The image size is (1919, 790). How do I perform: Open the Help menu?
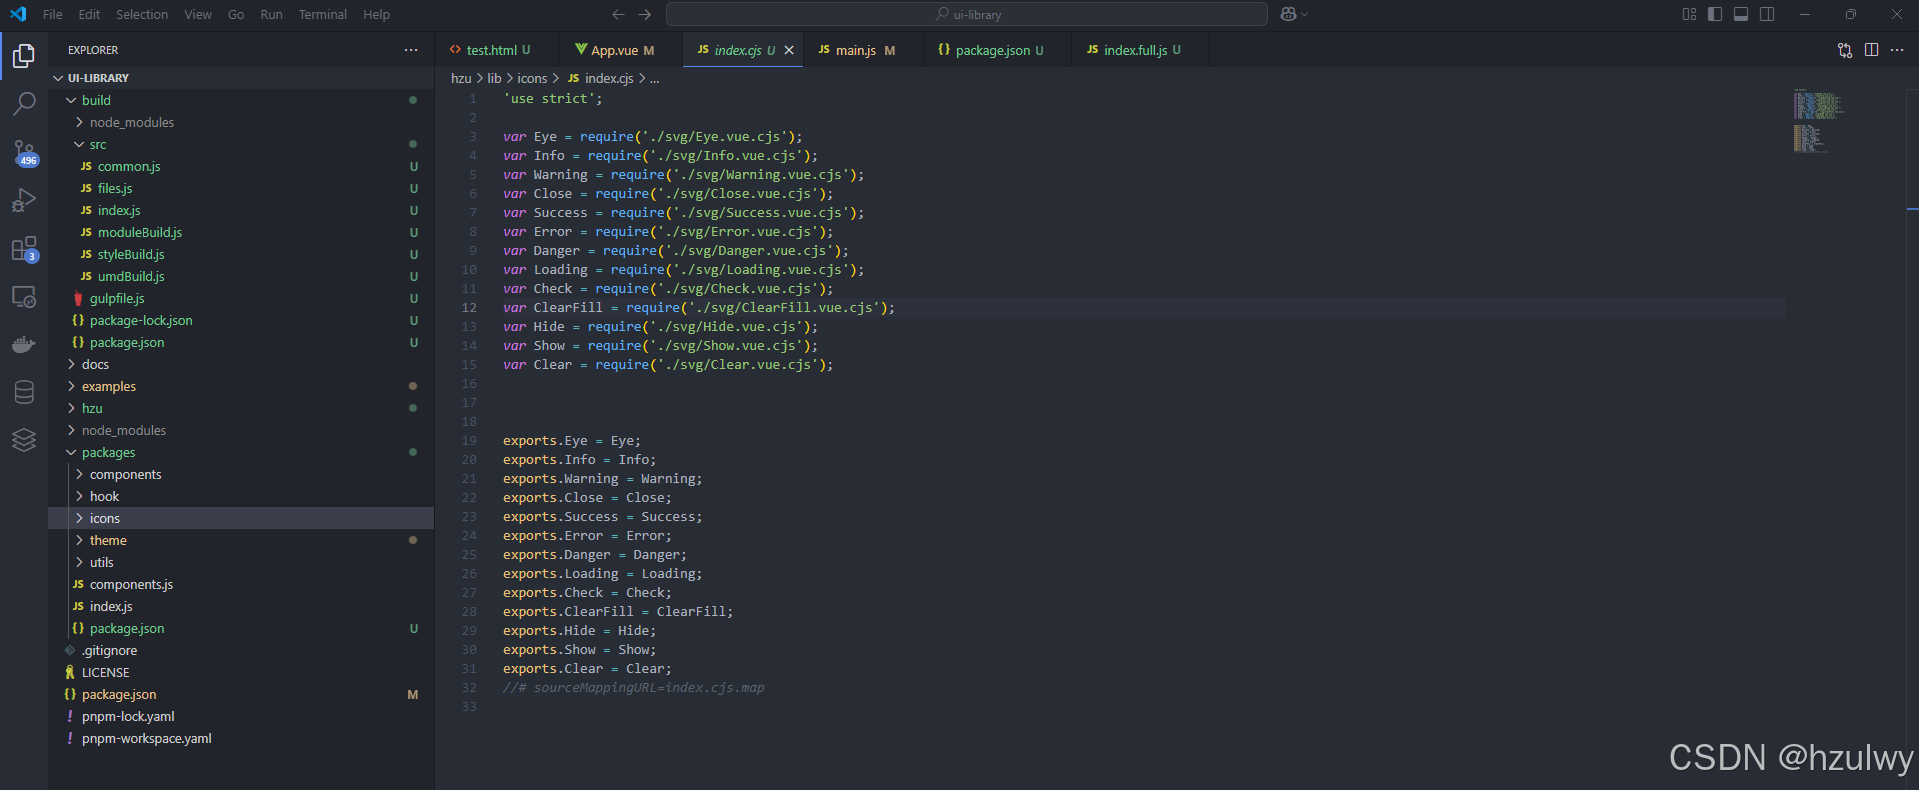[376, 14]
